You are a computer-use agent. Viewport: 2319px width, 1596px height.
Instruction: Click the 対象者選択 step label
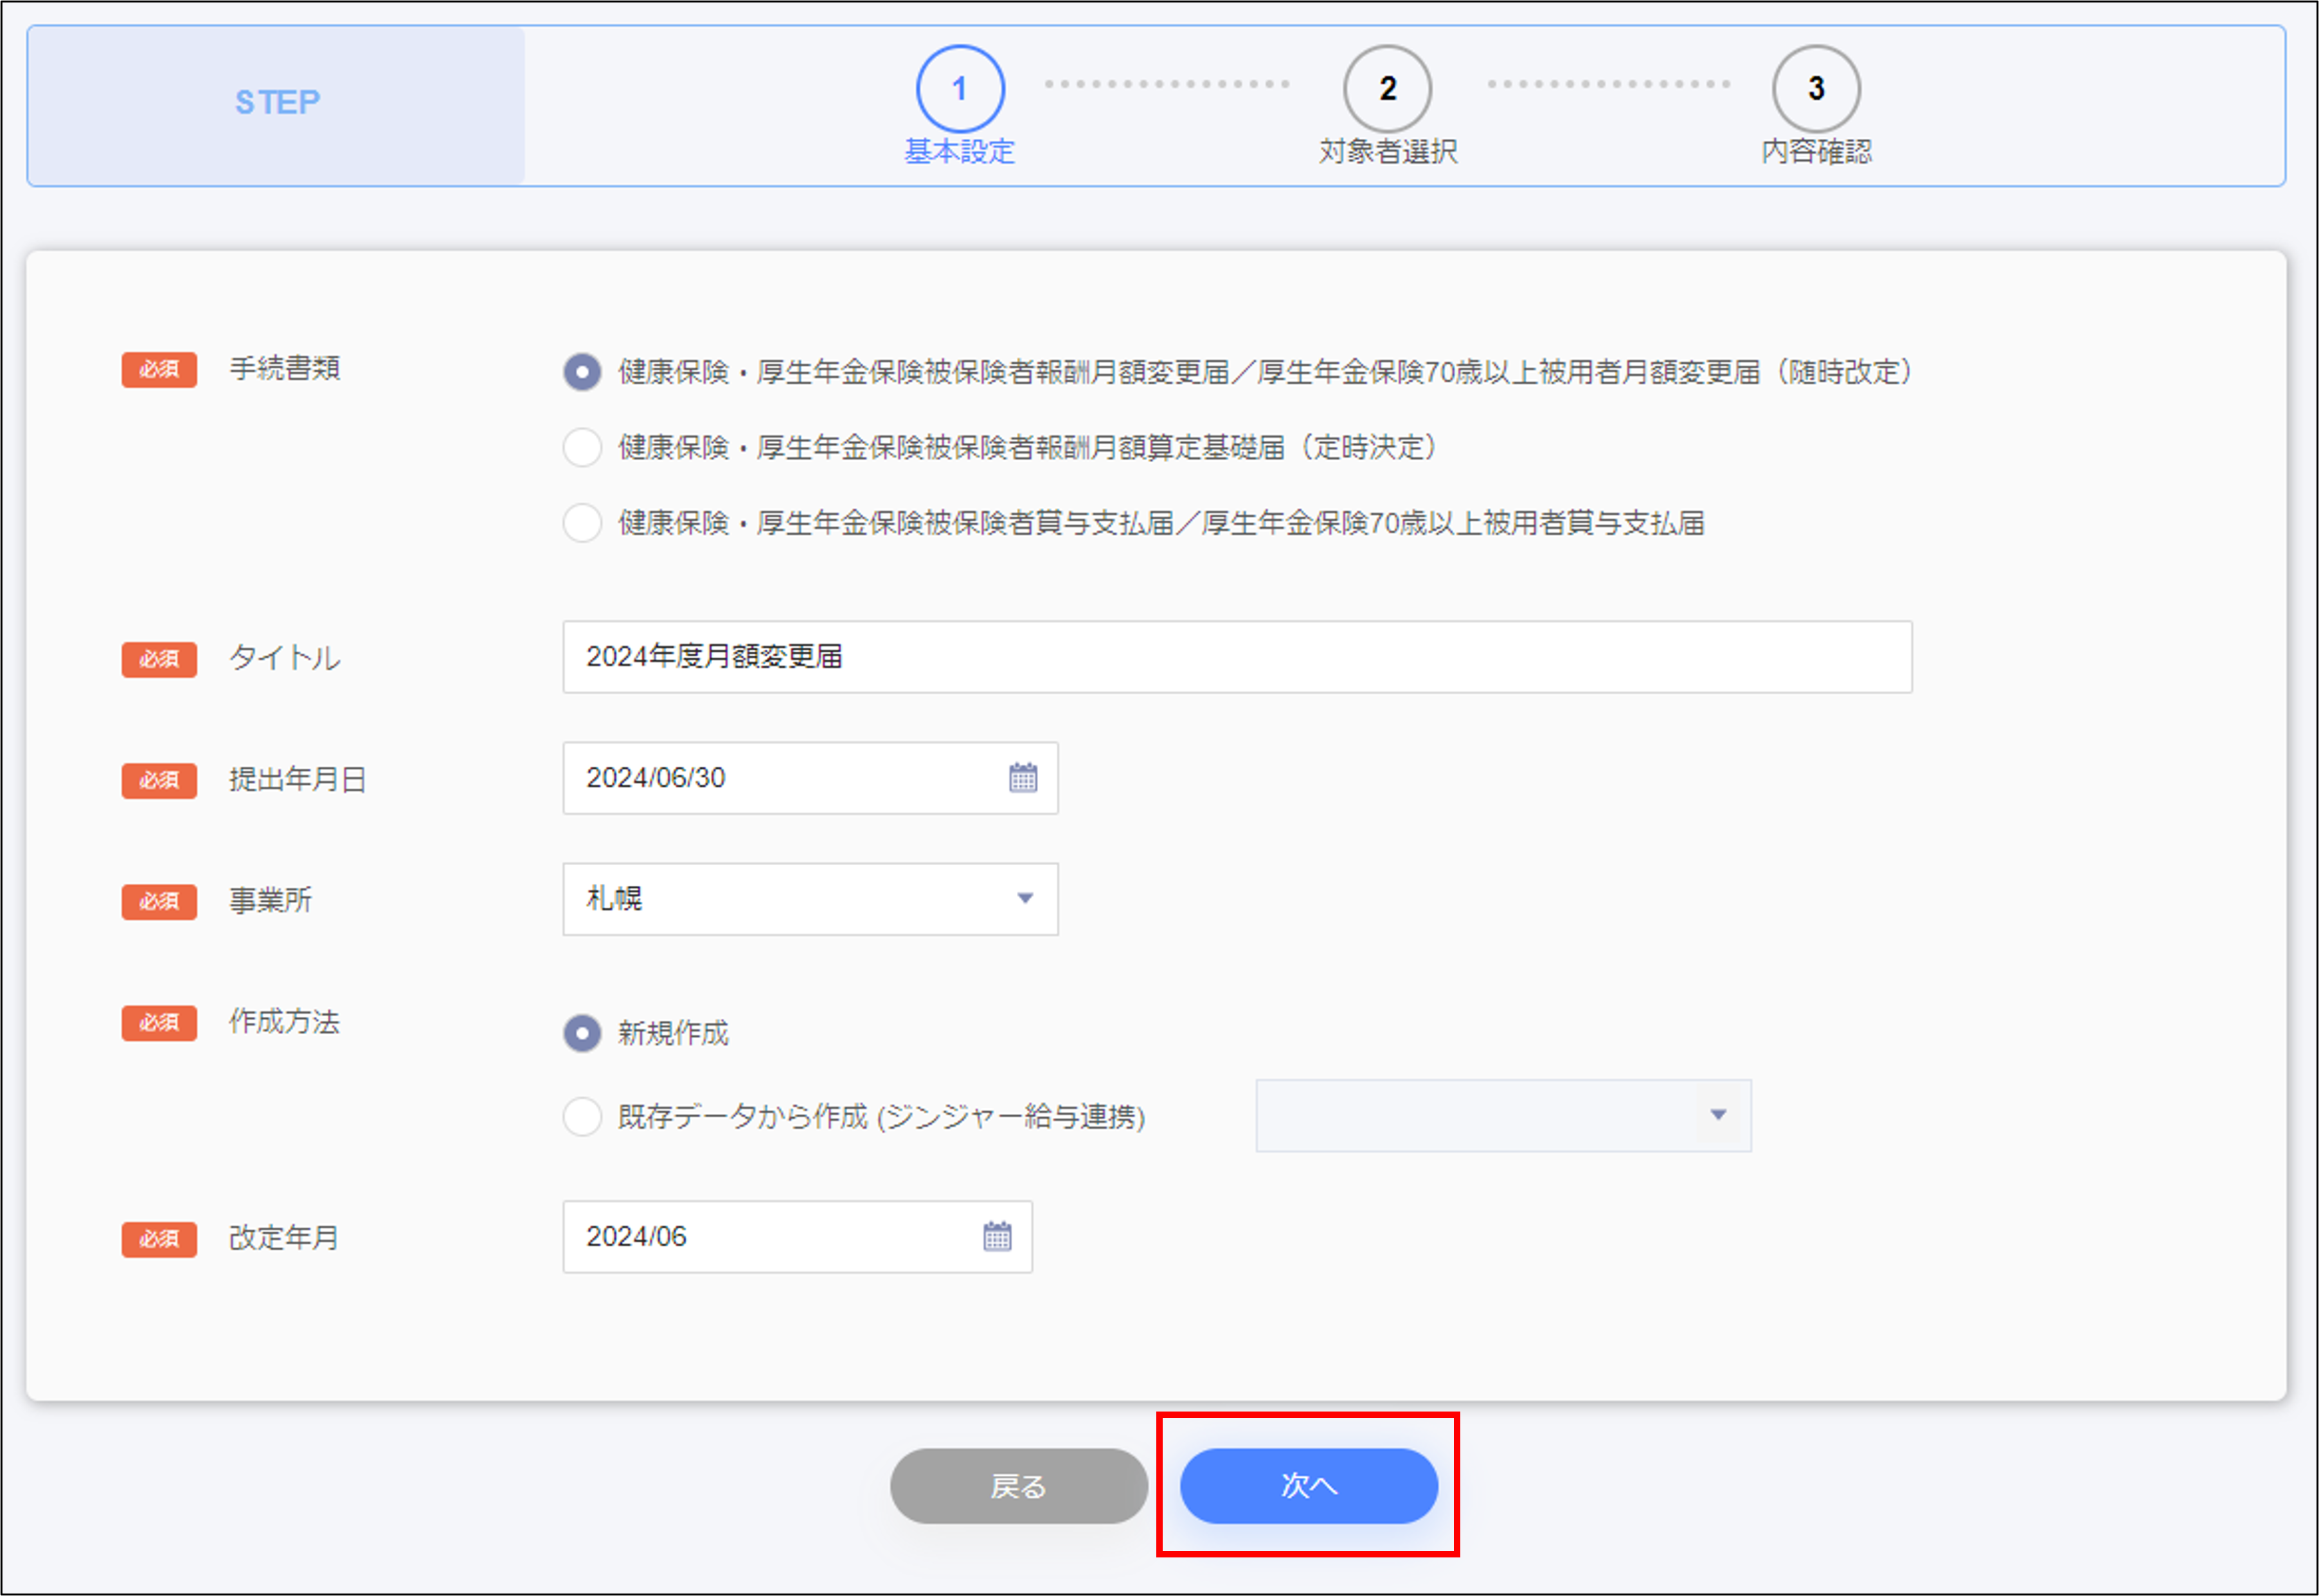click(1387, 152)
